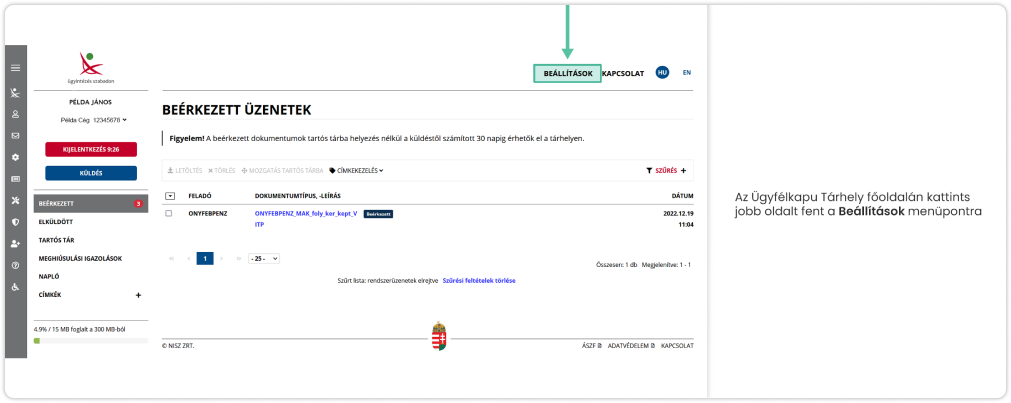Click the storage usage progress bar
This screenshot has height=403, width=1011.
pyautogui.click(x=90, y=340)
